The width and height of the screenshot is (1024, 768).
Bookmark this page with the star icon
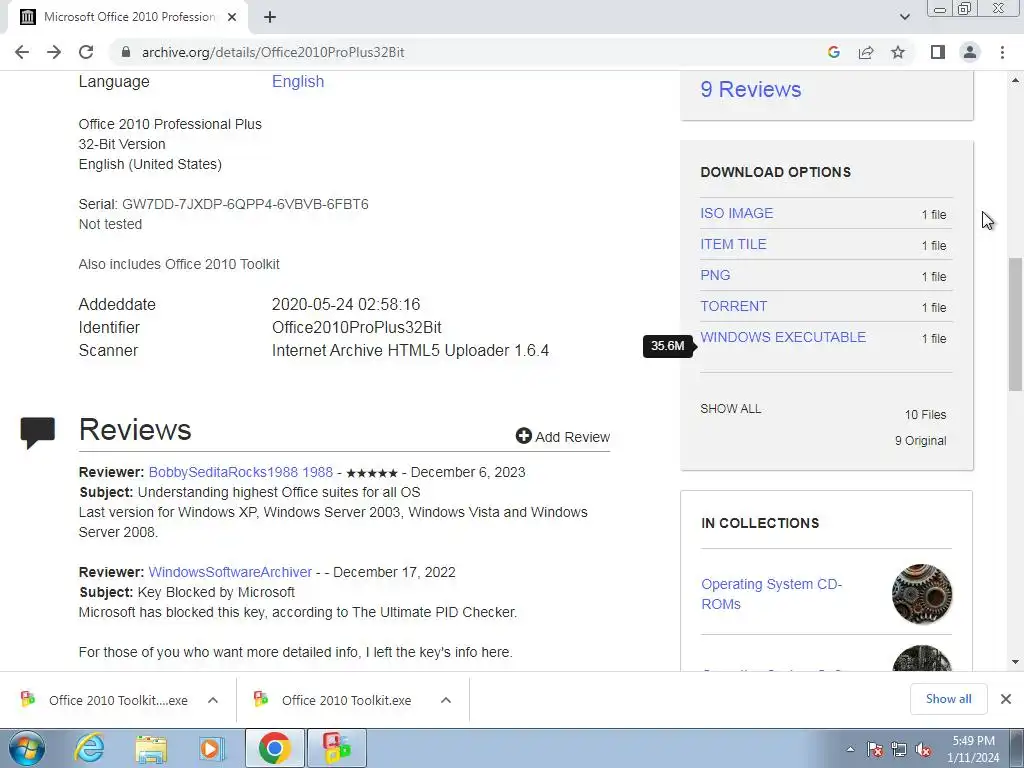click(898, 52)
